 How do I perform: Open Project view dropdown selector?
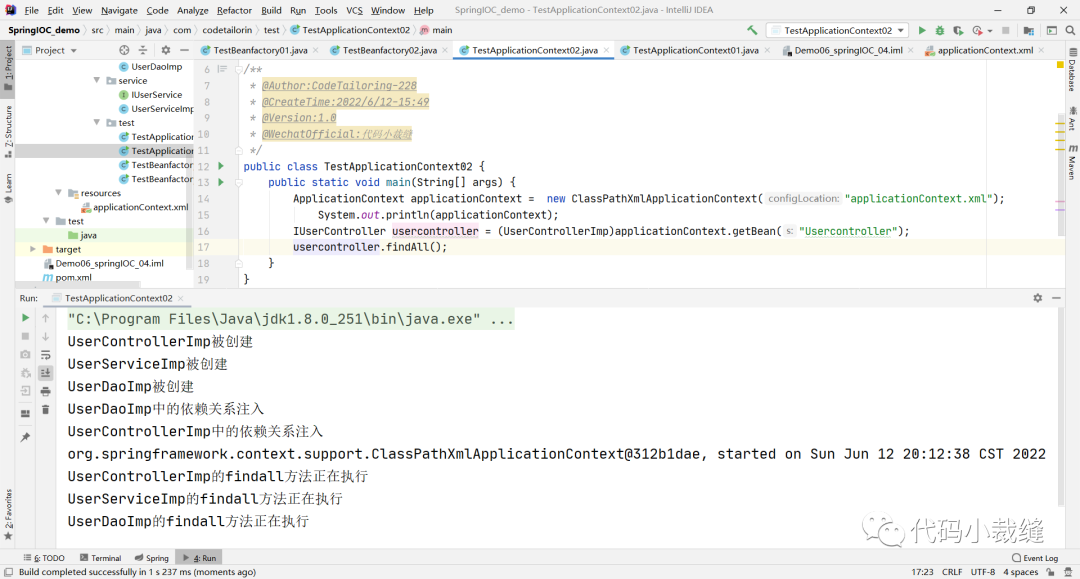coord(50,50)
